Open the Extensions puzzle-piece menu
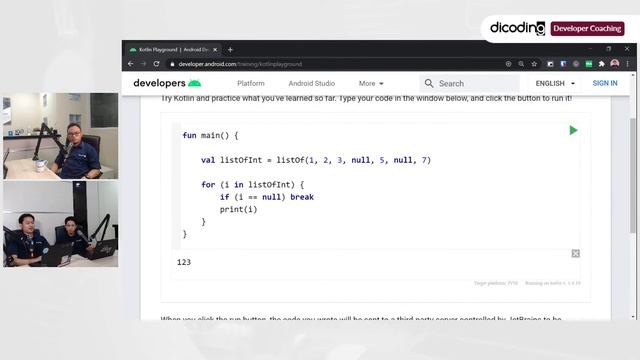This screenshot has height=360, width=640. tap(601, 64)
